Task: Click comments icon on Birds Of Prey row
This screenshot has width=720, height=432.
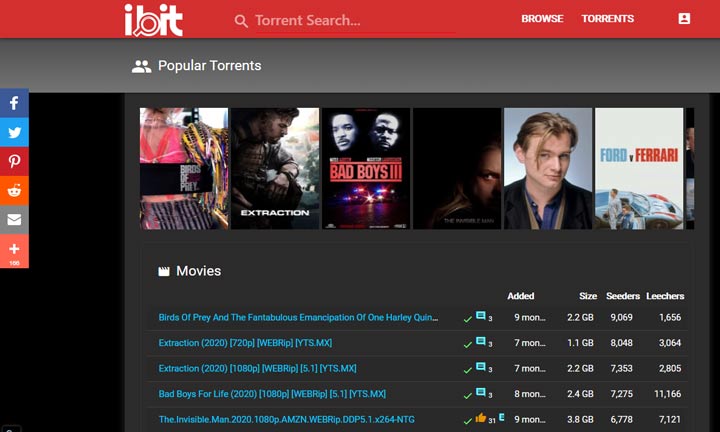Action: pyautogui.click(x=480, y=315)
